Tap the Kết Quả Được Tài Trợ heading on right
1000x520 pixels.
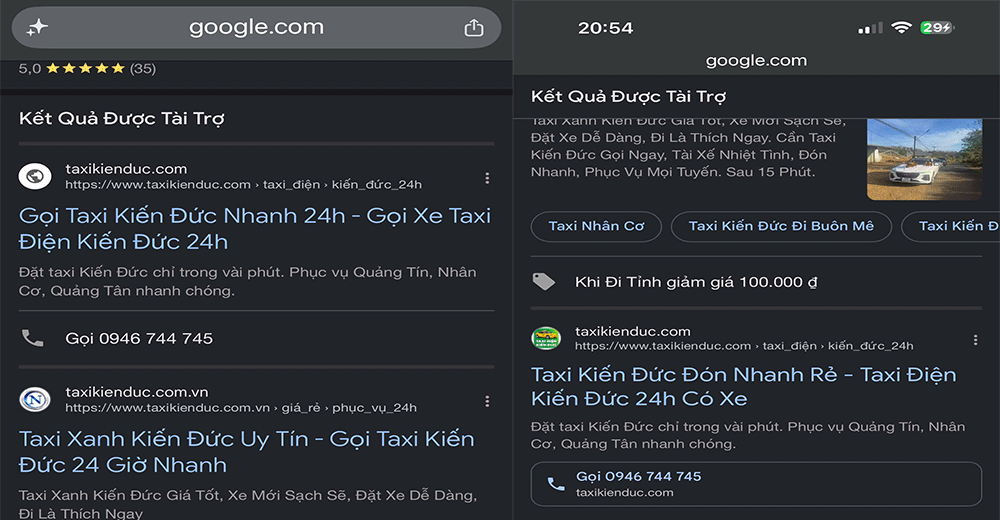pyautogui.click(x=628, y=96)
